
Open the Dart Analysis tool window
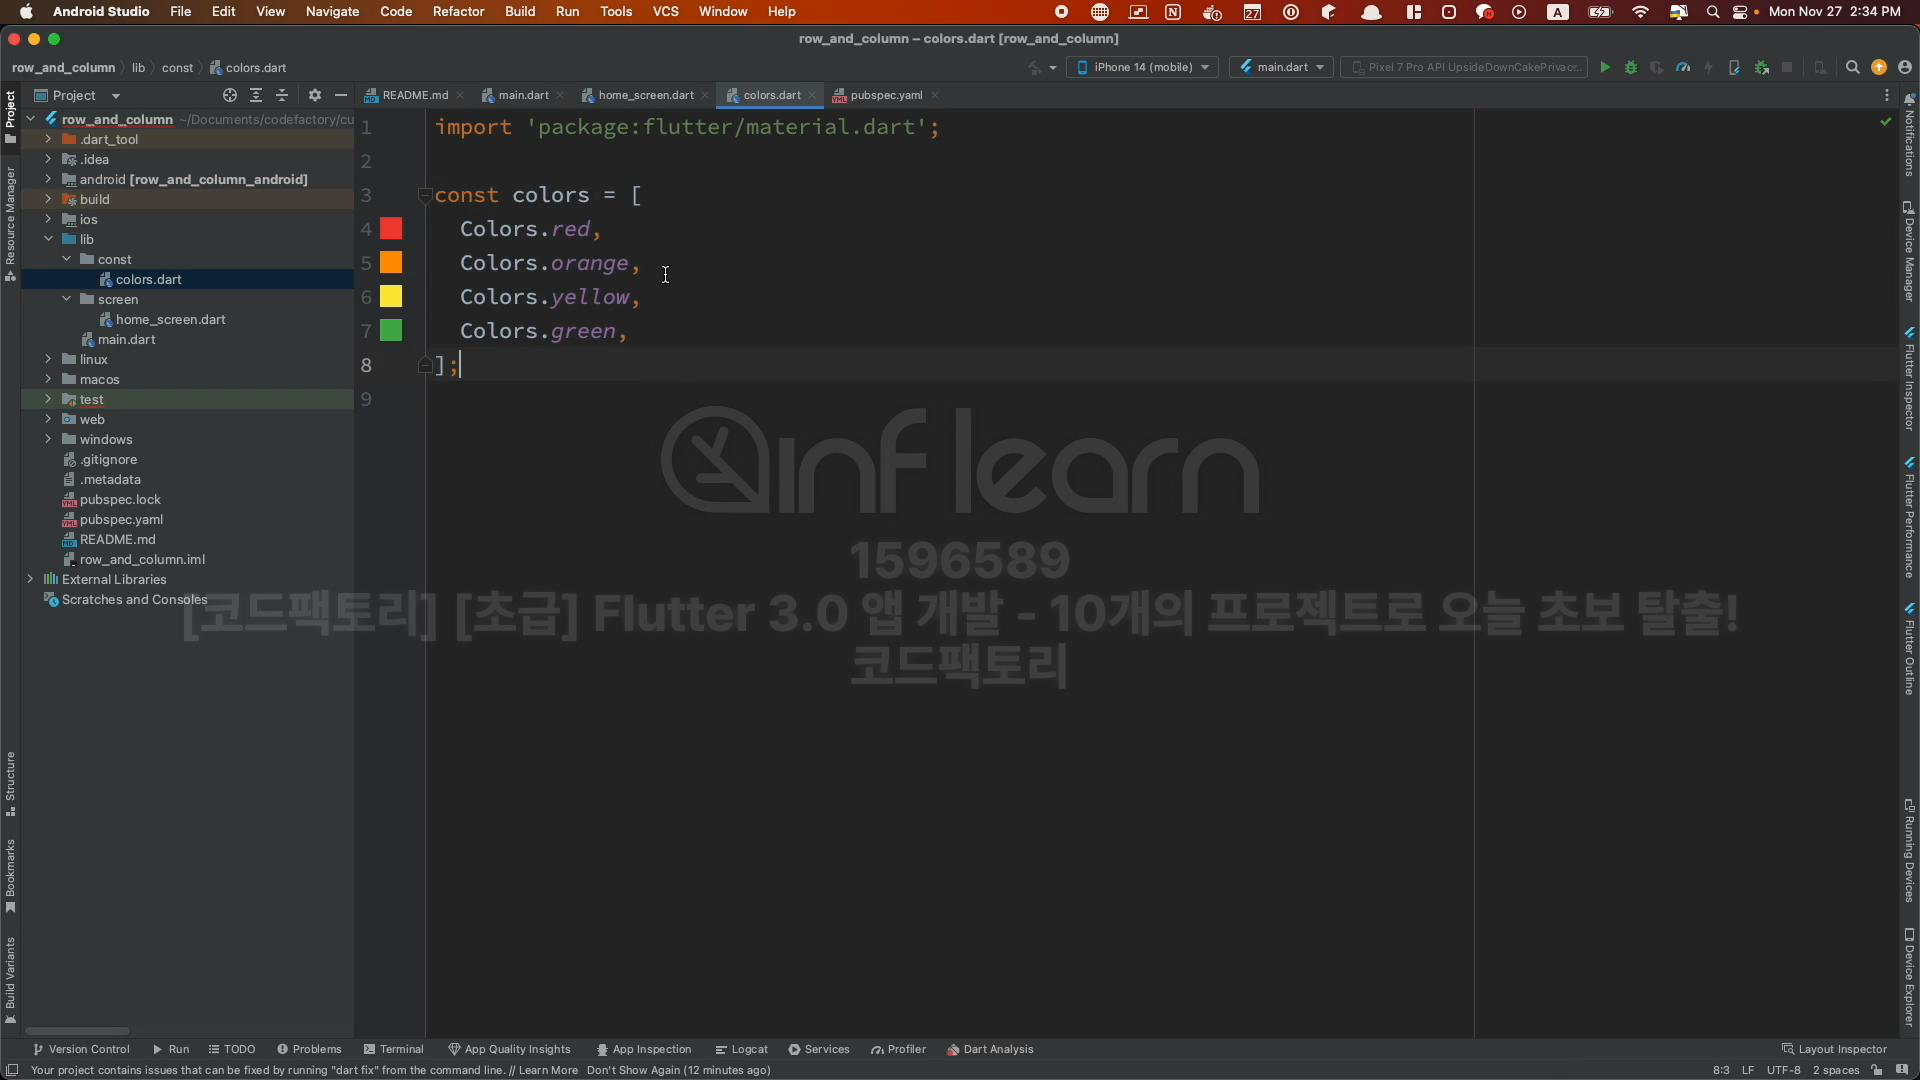990,1049
